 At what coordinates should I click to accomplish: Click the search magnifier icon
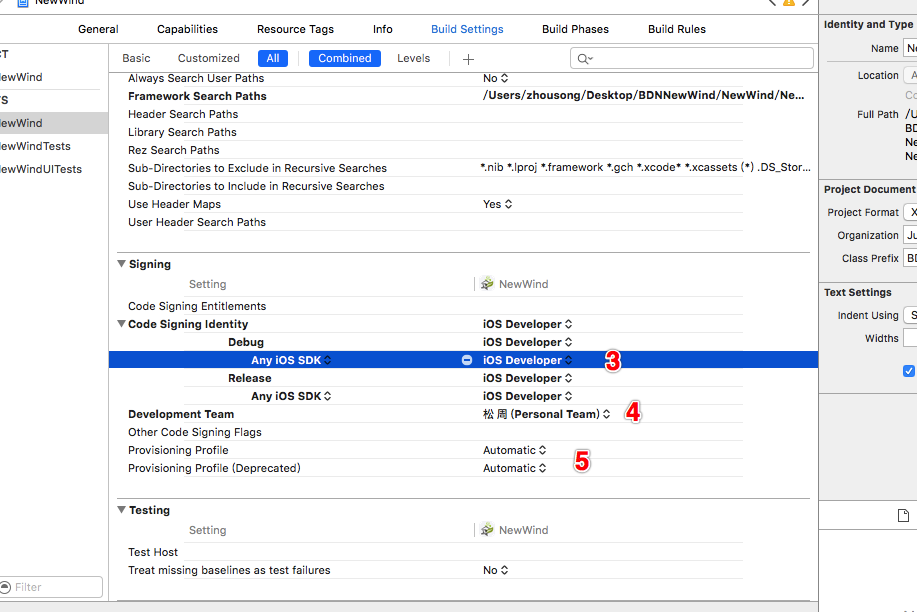pyautogui.click(x=584, y=59)
